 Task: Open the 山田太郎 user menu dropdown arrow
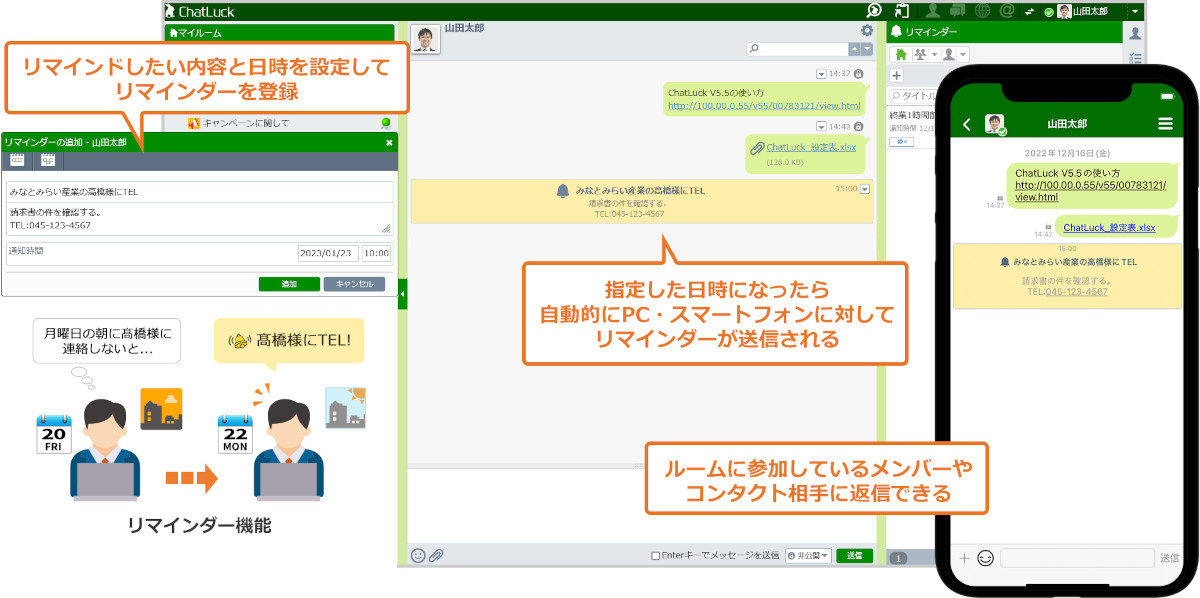(1136, 12)
